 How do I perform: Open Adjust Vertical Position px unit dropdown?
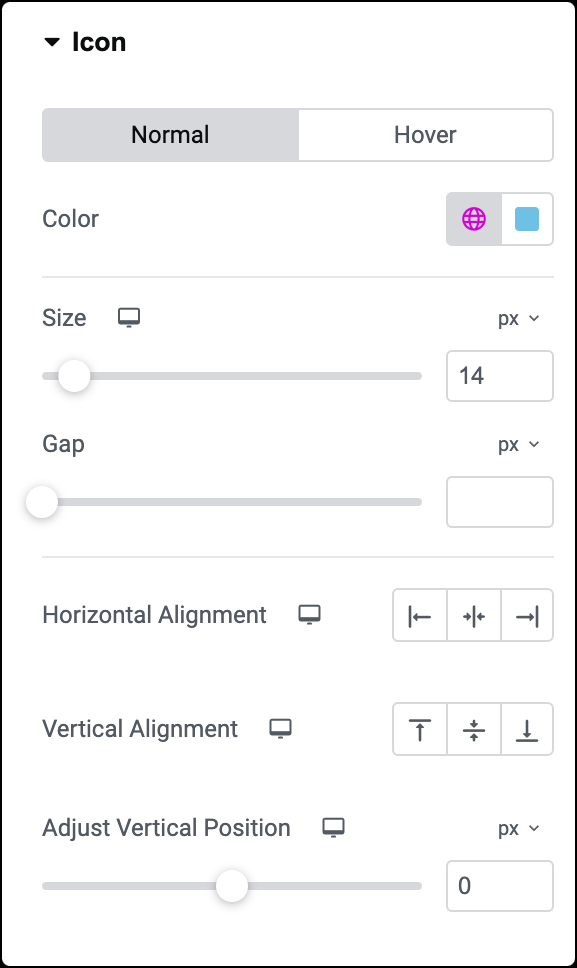coord(519,828)
